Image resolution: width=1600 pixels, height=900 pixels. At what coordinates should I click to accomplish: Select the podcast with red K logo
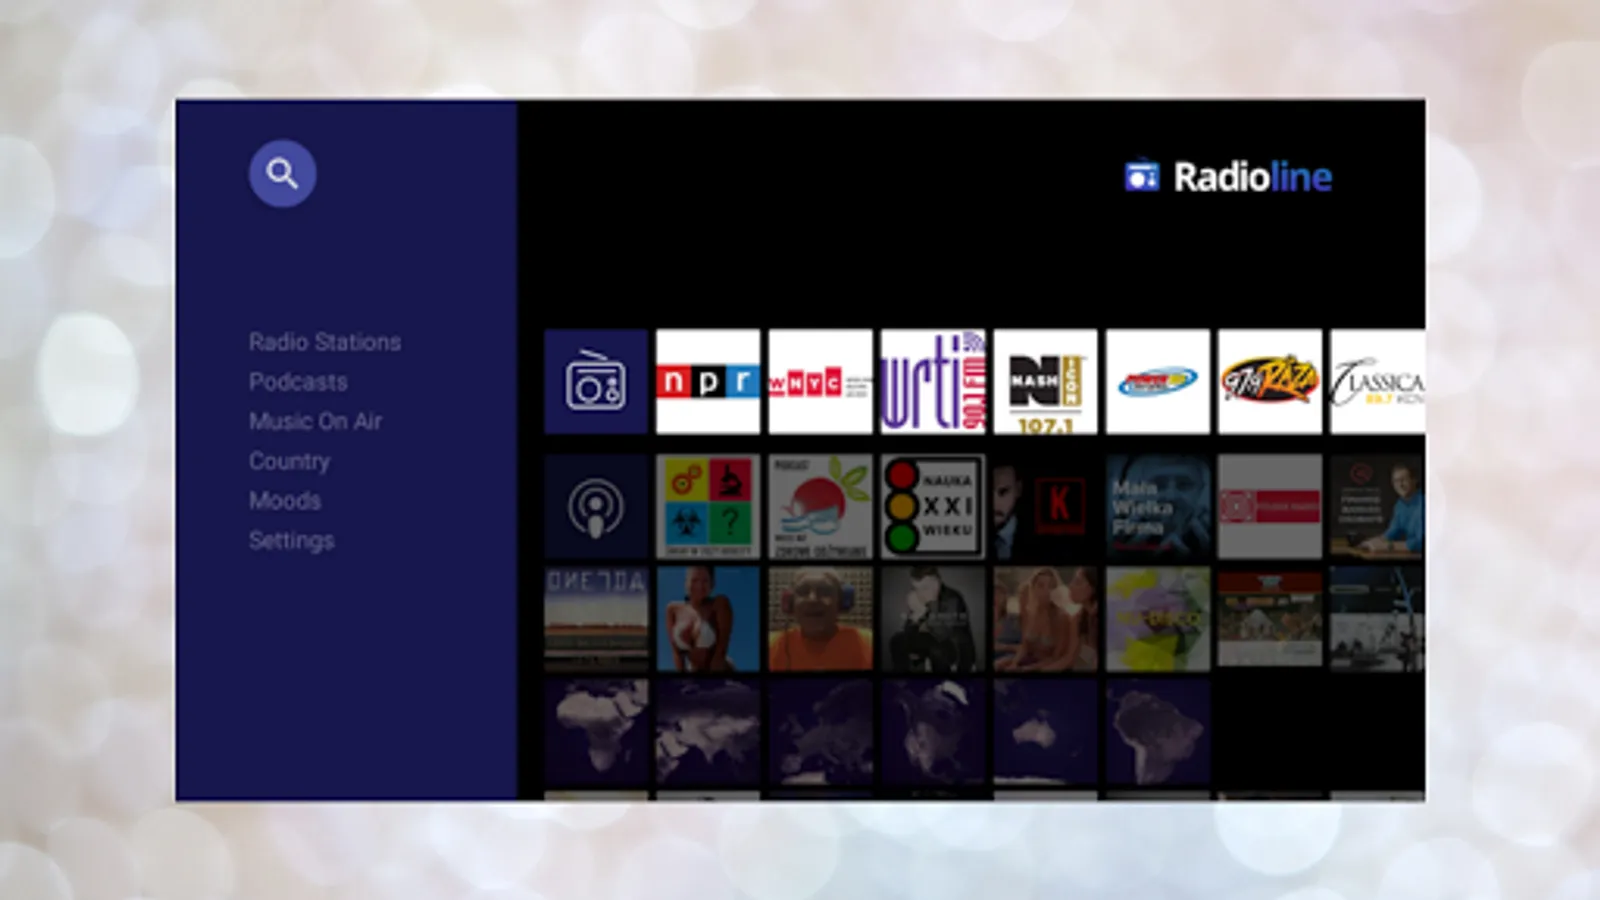tap(1045, 506)
